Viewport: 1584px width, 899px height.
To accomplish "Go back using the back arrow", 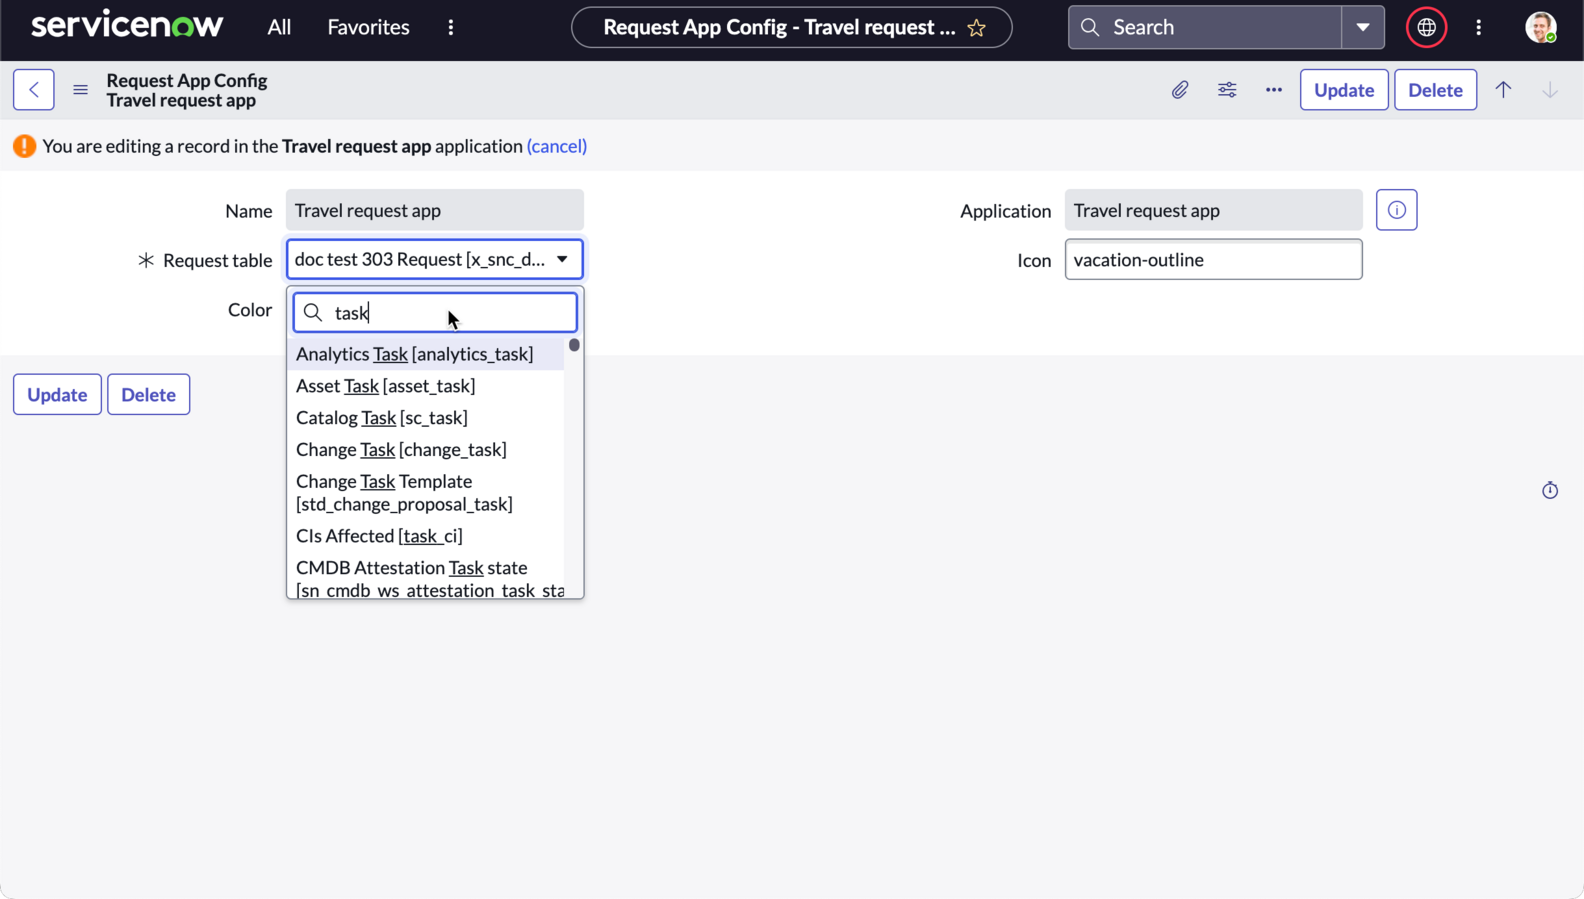I will [x=34, y=90].
